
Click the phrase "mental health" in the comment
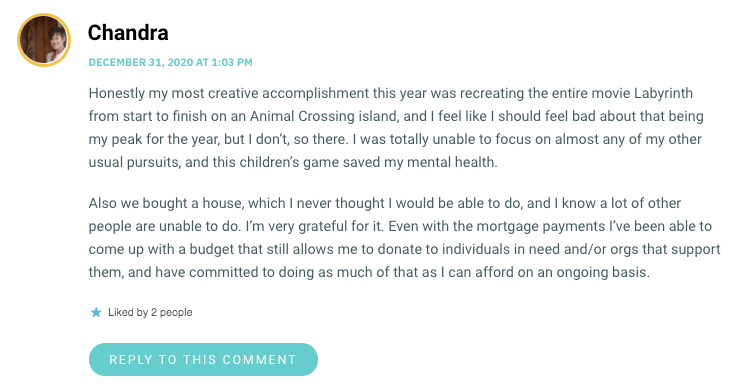(x=451, y=162)
